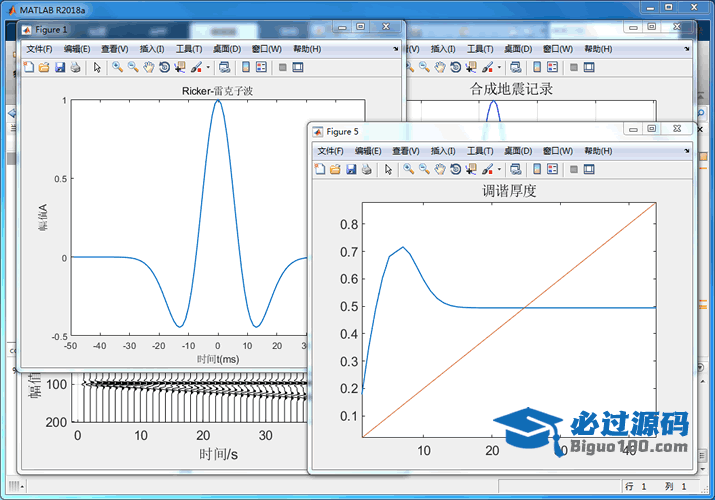Save Figure 1 using the floppy disk icon
Viewport: 715px width, 500px height.
pyautogui.click(x=60, y=67)
